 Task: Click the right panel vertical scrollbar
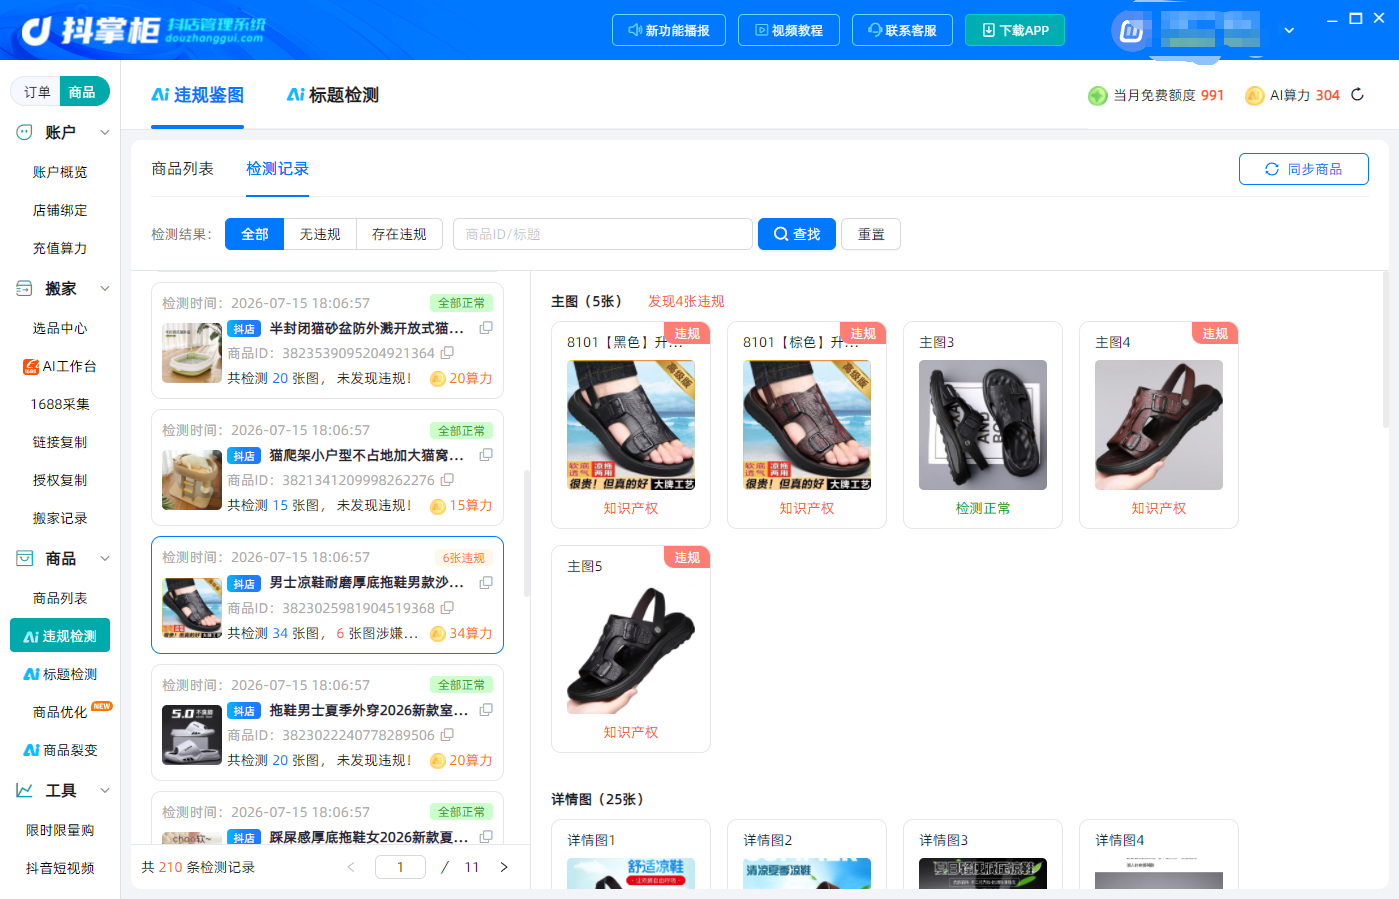pos(1385,350)
